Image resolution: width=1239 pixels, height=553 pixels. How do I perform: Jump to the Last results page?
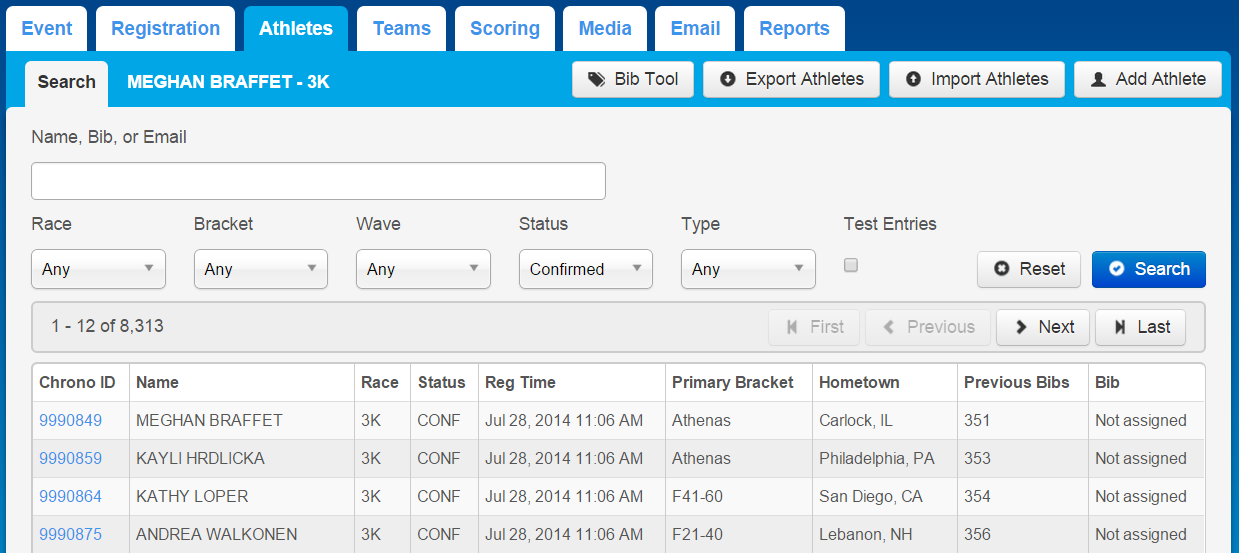pos(1141,327)
